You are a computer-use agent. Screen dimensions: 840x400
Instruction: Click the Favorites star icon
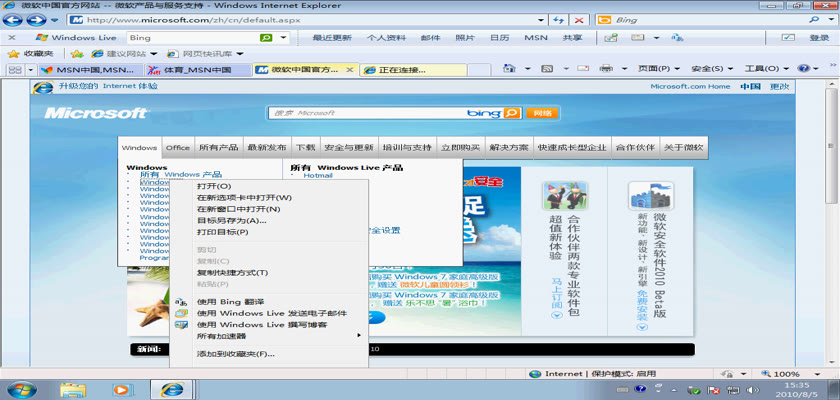click(x=13, y=53)
